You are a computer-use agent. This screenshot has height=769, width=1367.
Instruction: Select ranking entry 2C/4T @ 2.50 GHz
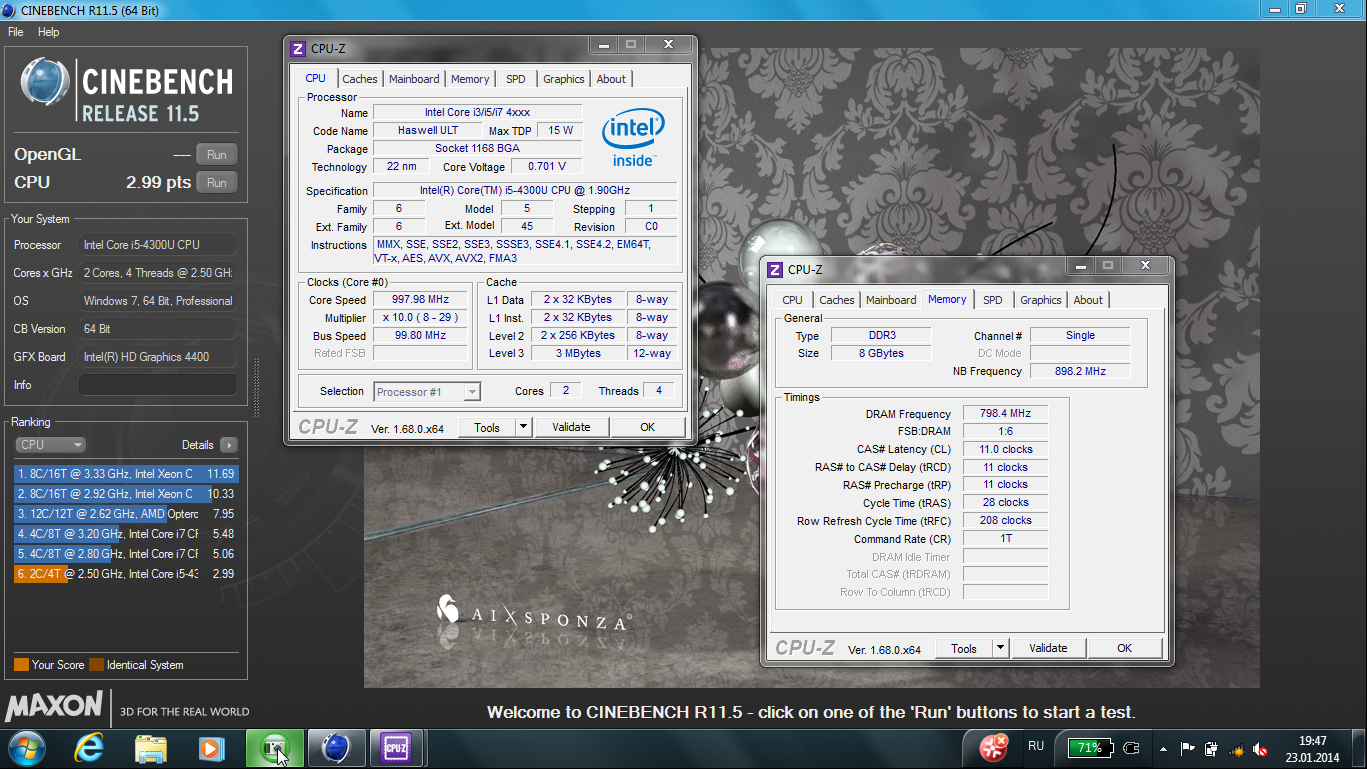tap(126, 574)
